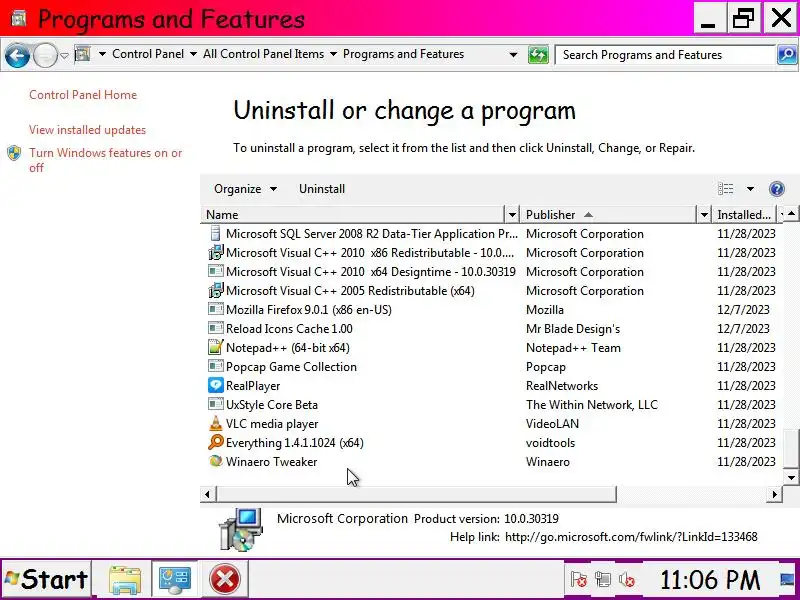Open Turn Windows features on or off

click(105, 160)
